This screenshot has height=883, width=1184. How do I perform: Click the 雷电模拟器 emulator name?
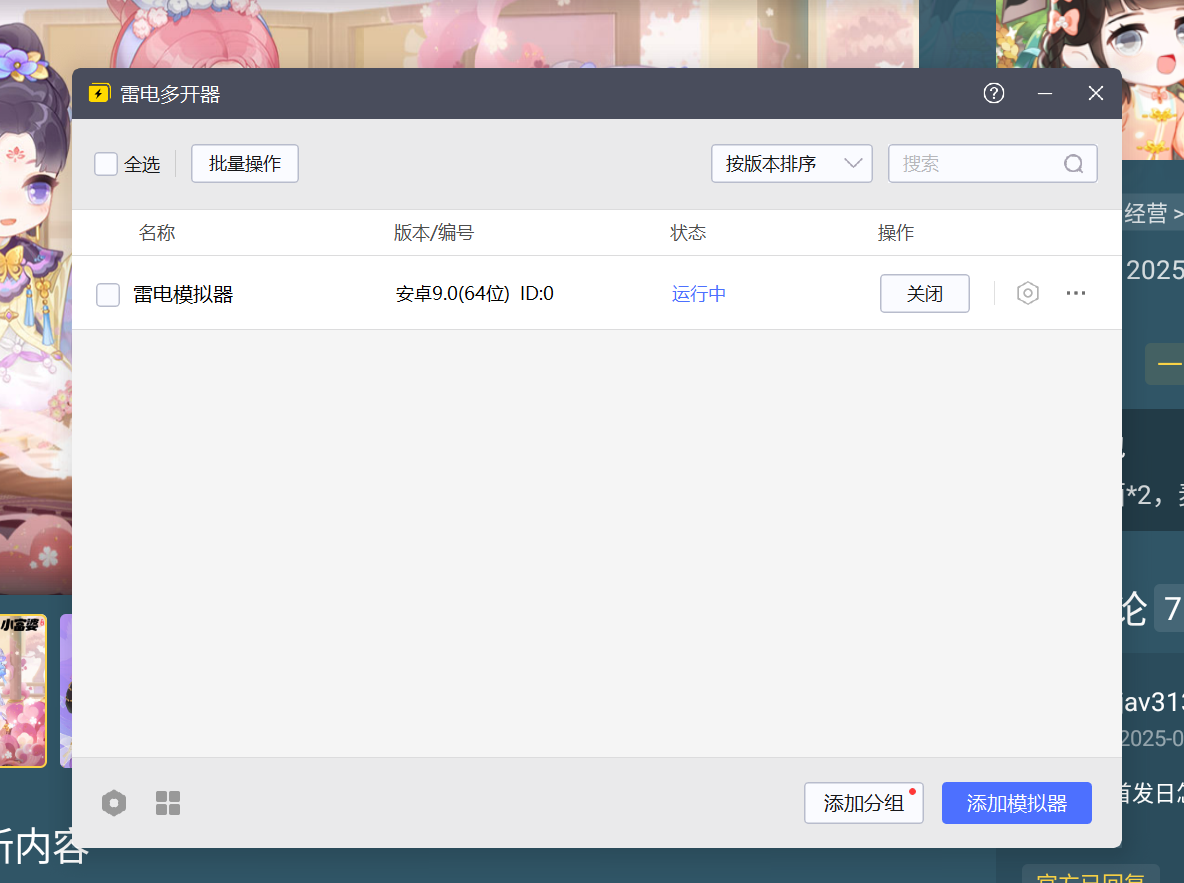point(183,295)
